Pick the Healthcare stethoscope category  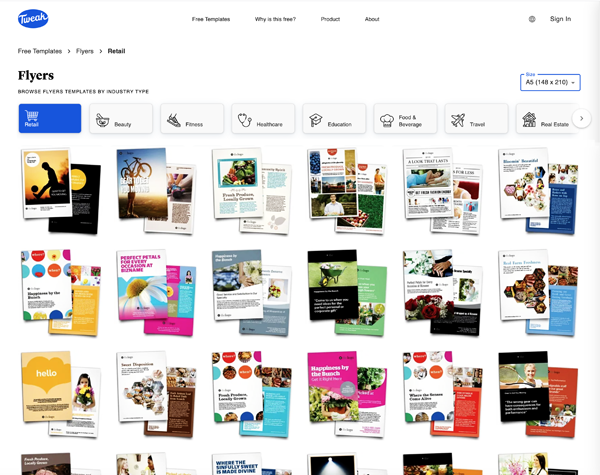(x=263, y=119)
